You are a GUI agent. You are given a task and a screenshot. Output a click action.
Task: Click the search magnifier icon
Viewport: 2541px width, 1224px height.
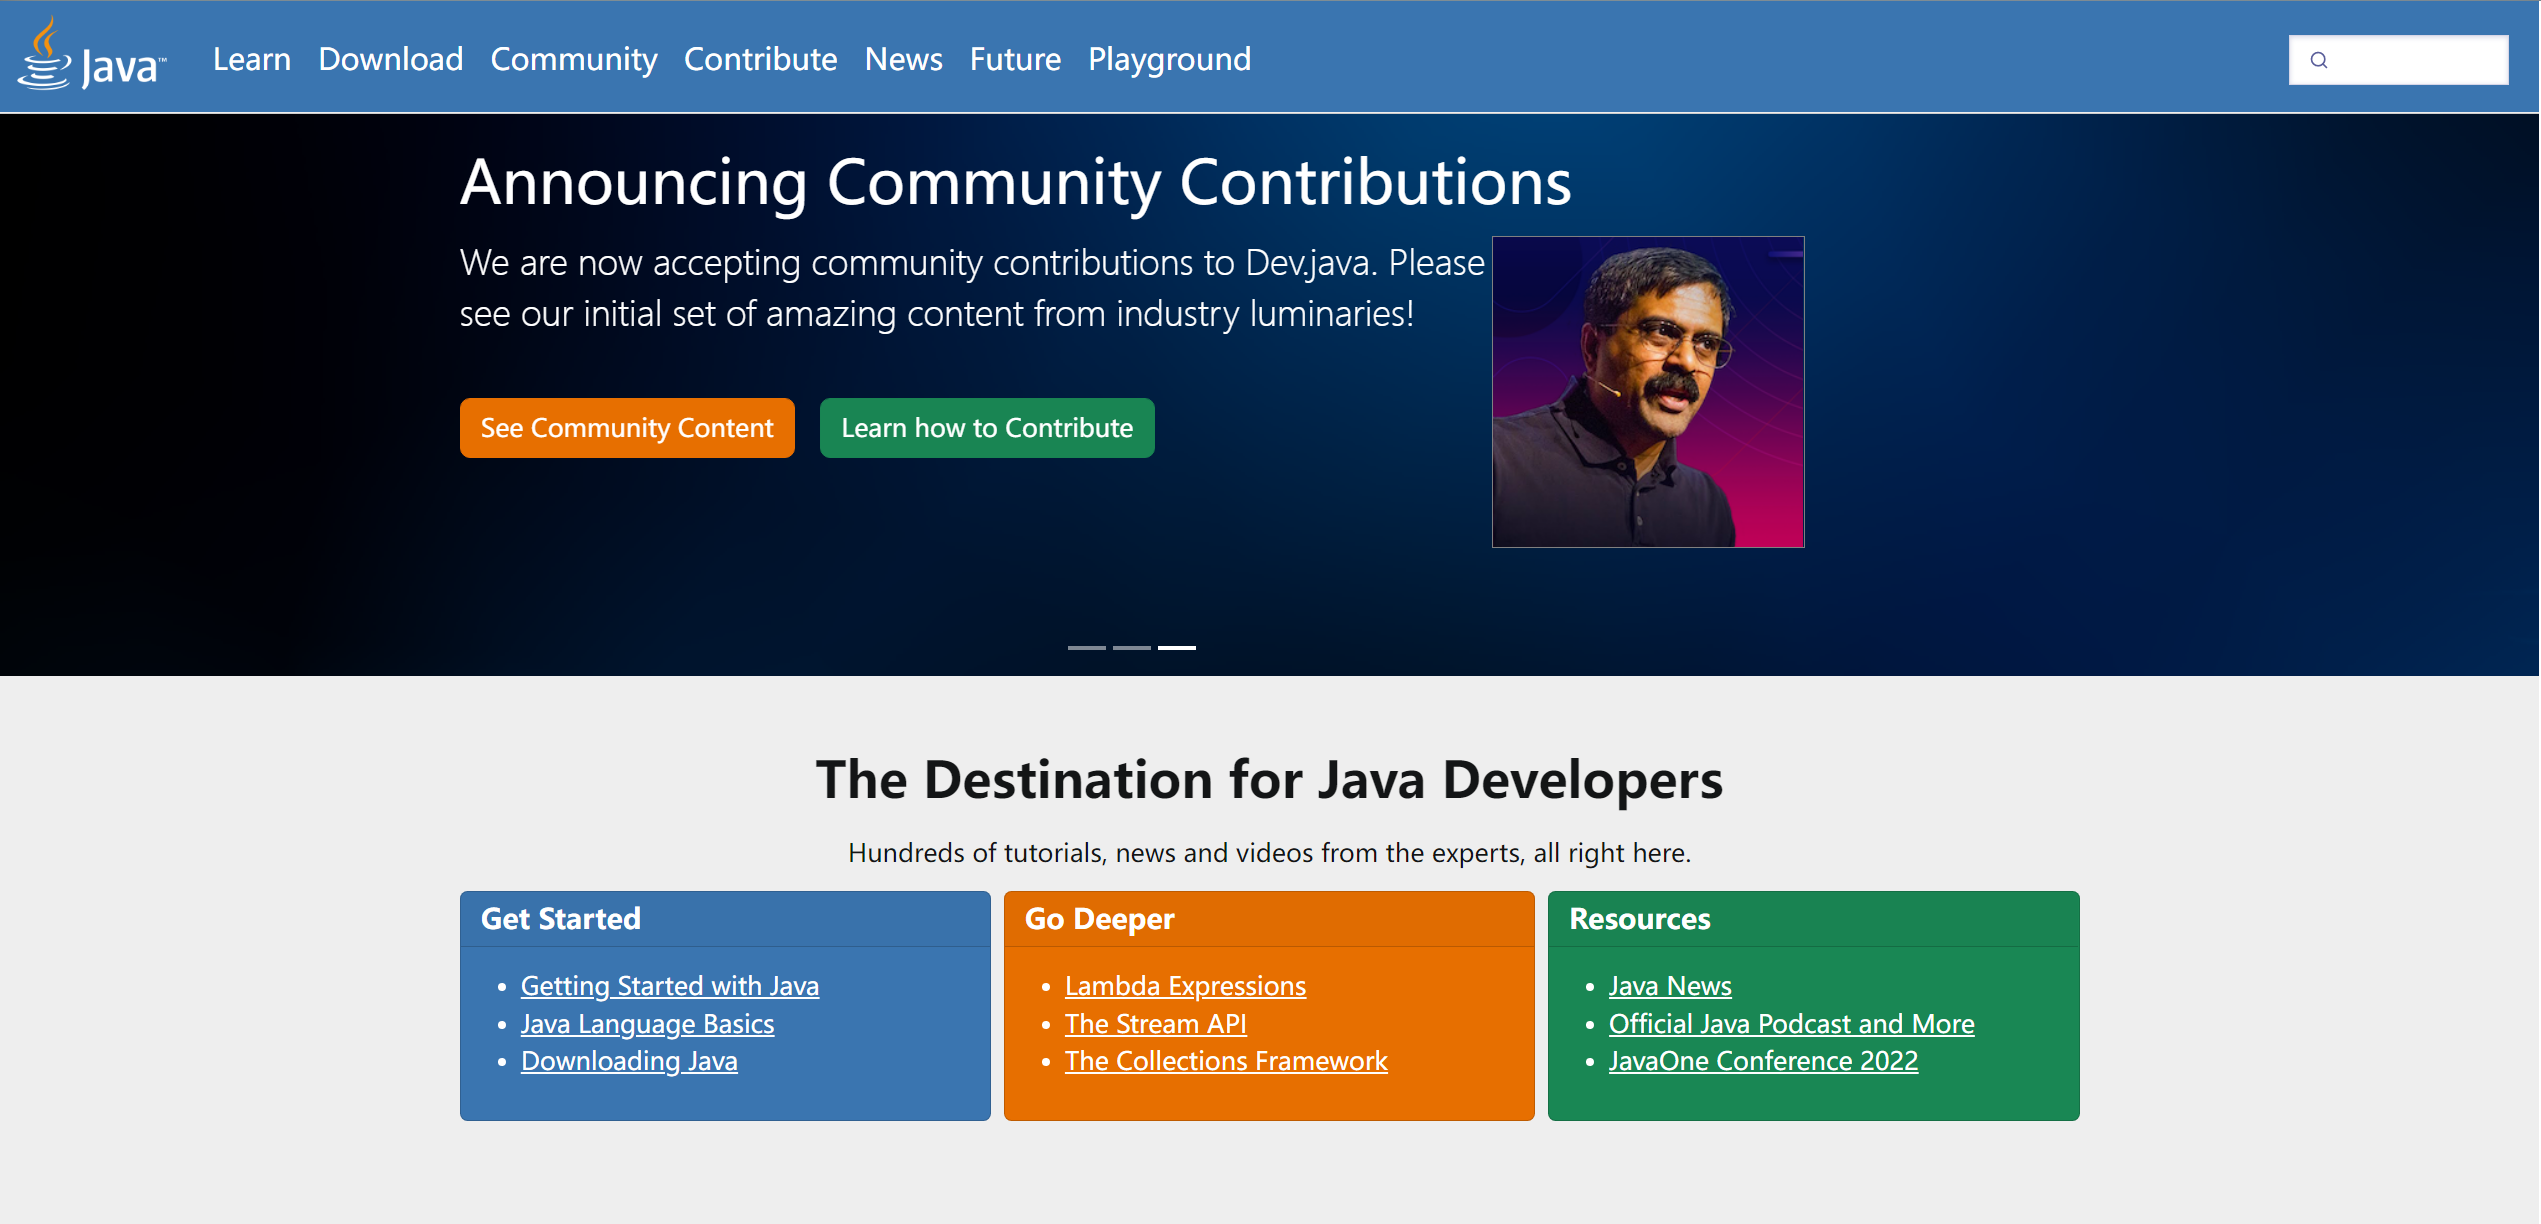pyautogui.click(x=2319, y=60)
